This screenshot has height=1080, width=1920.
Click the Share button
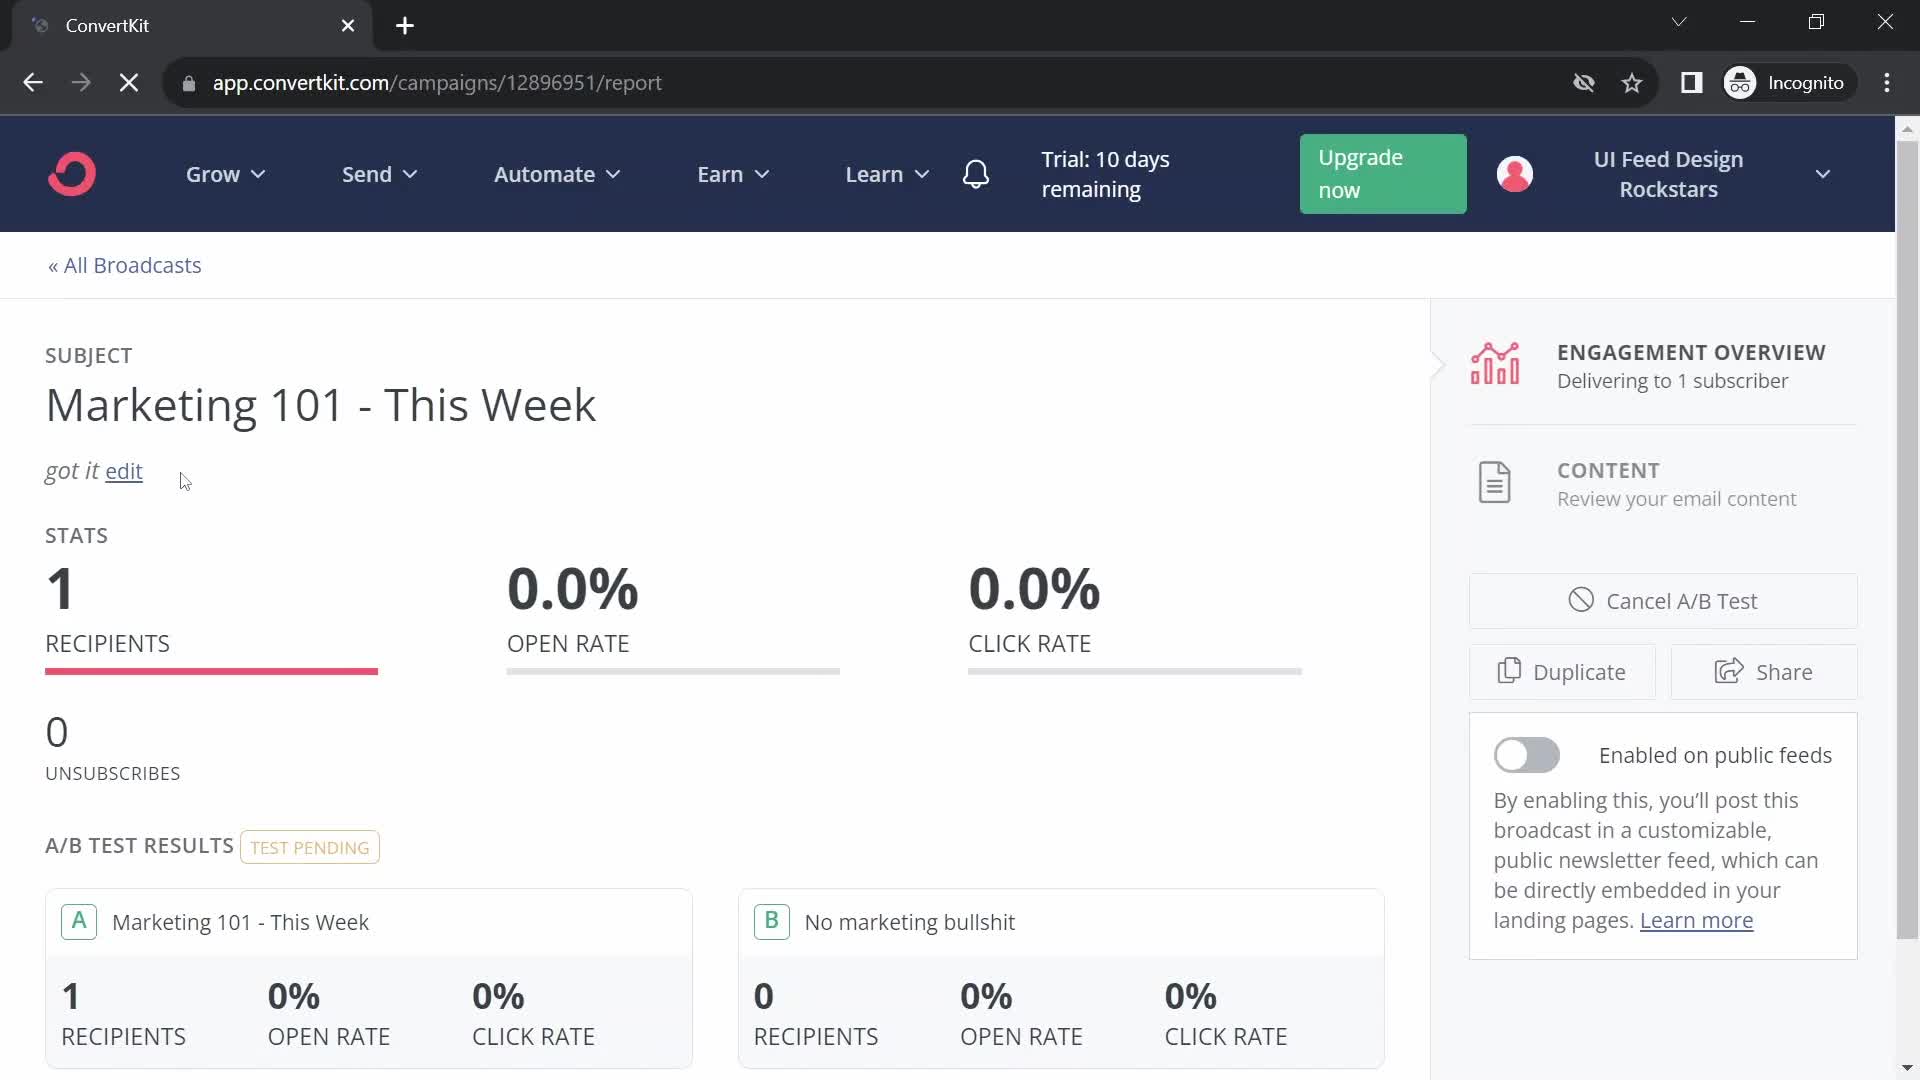[x=1763, y=672]
